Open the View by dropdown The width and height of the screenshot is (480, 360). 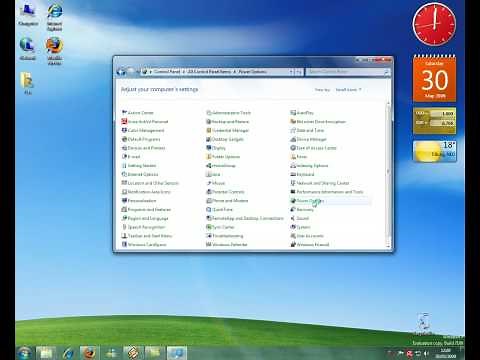348,90
